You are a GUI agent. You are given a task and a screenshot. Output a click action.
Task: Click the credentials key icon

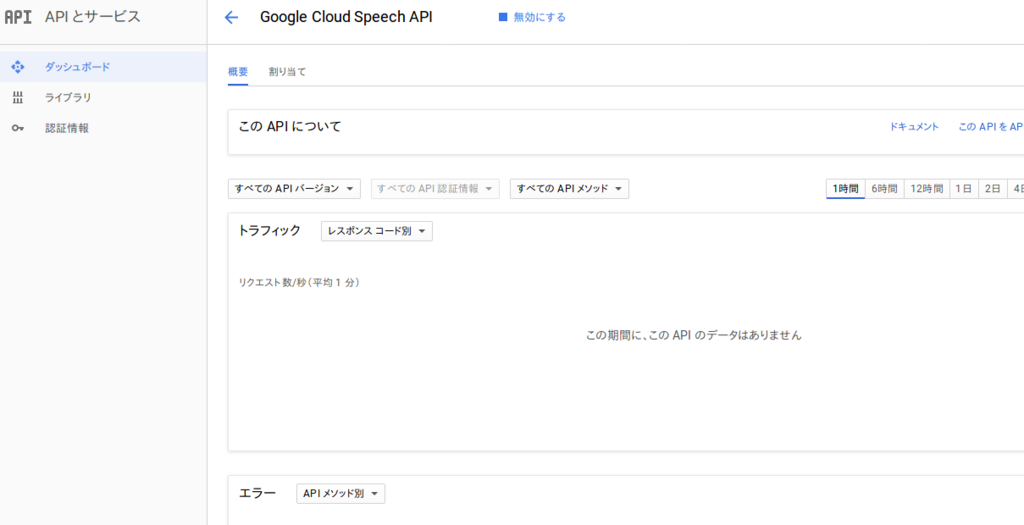(18, 128)
